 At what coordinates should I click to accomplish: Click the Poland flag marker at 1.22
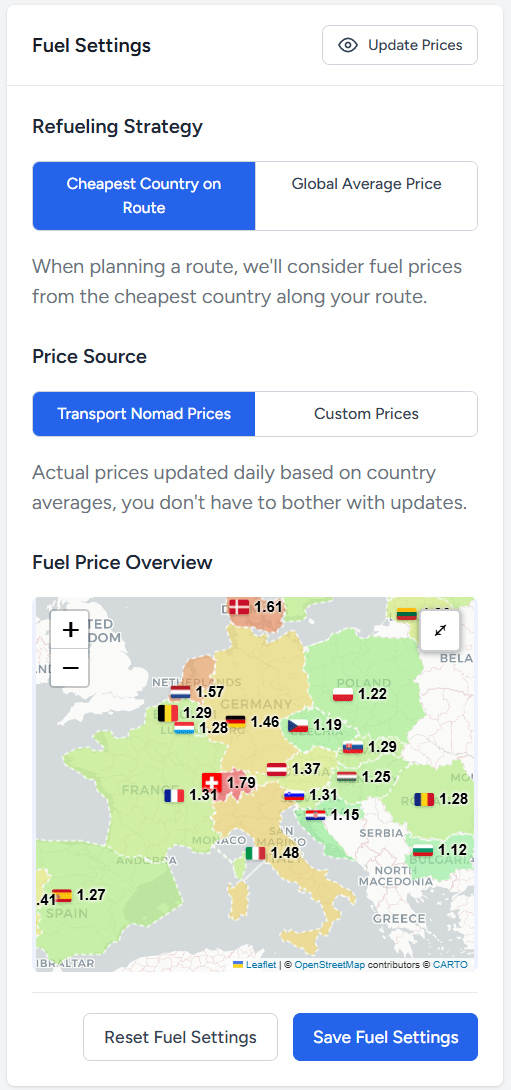tap(343, 694)
